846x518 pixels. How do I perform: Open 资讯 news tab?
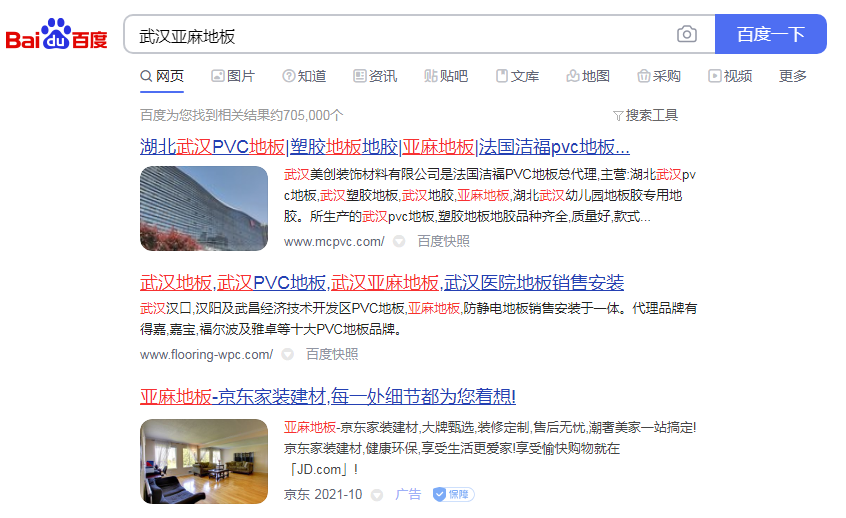click(x=375, y=76)
